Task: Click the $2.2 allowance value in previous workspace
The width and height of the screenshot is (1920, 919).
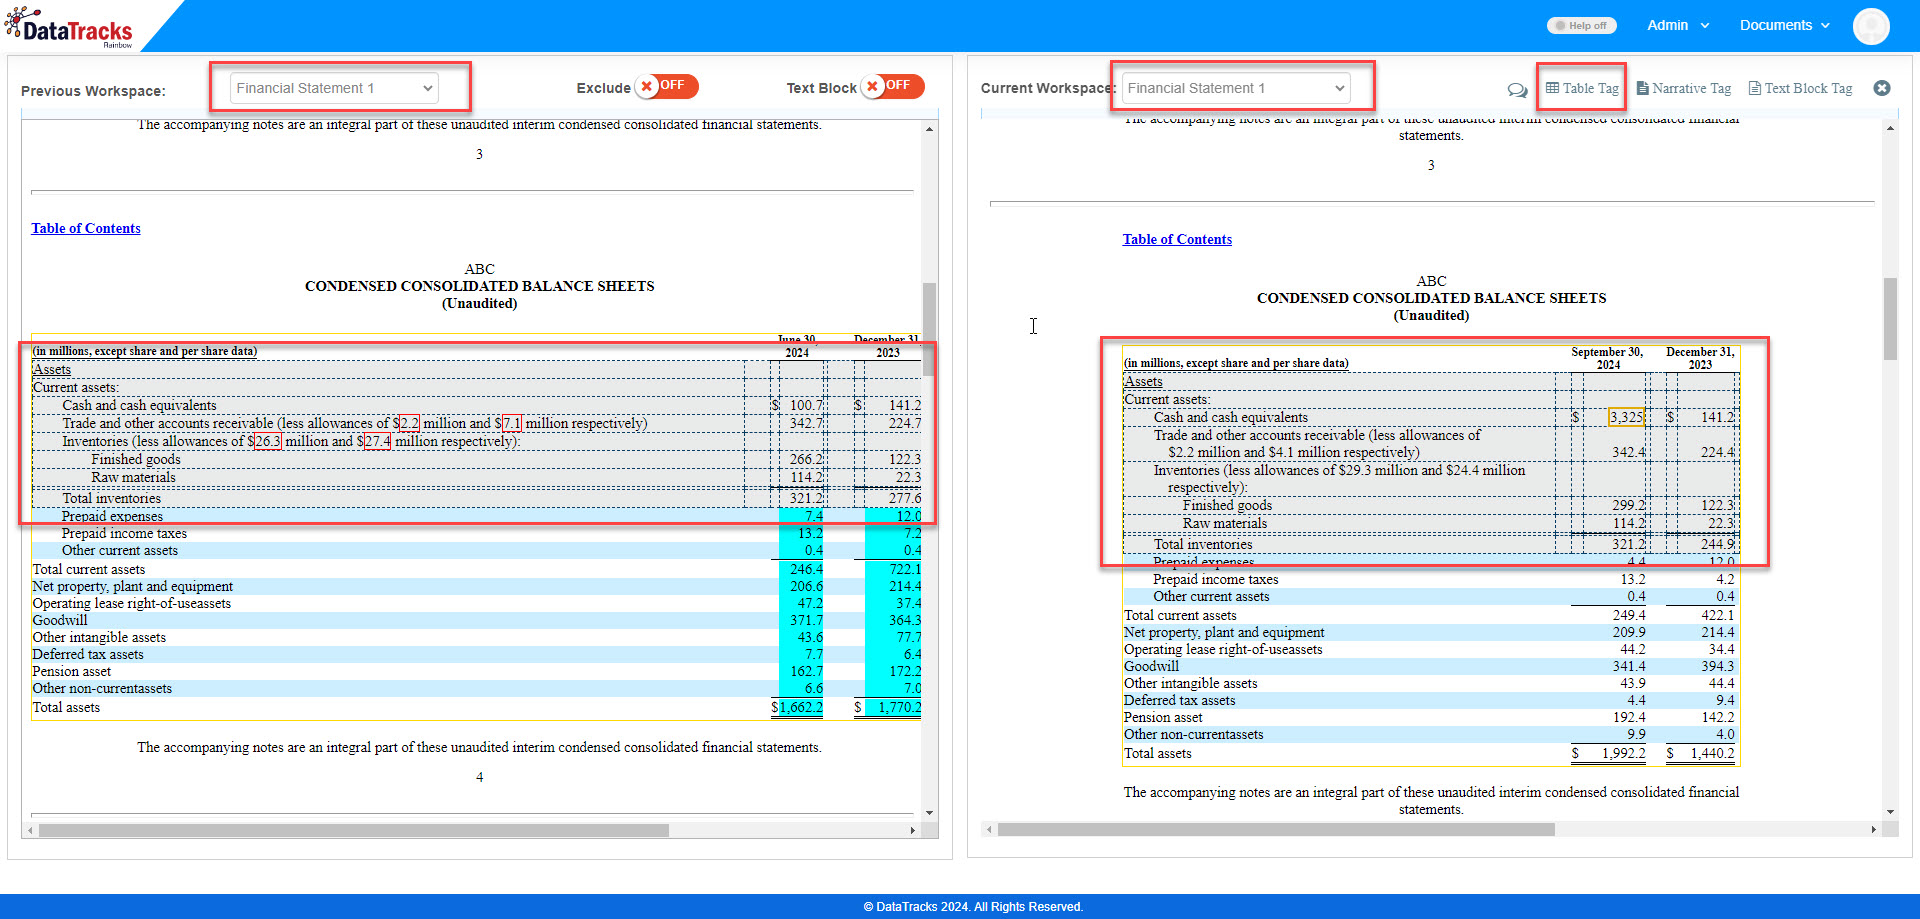Action: click(x=409, y=423)
